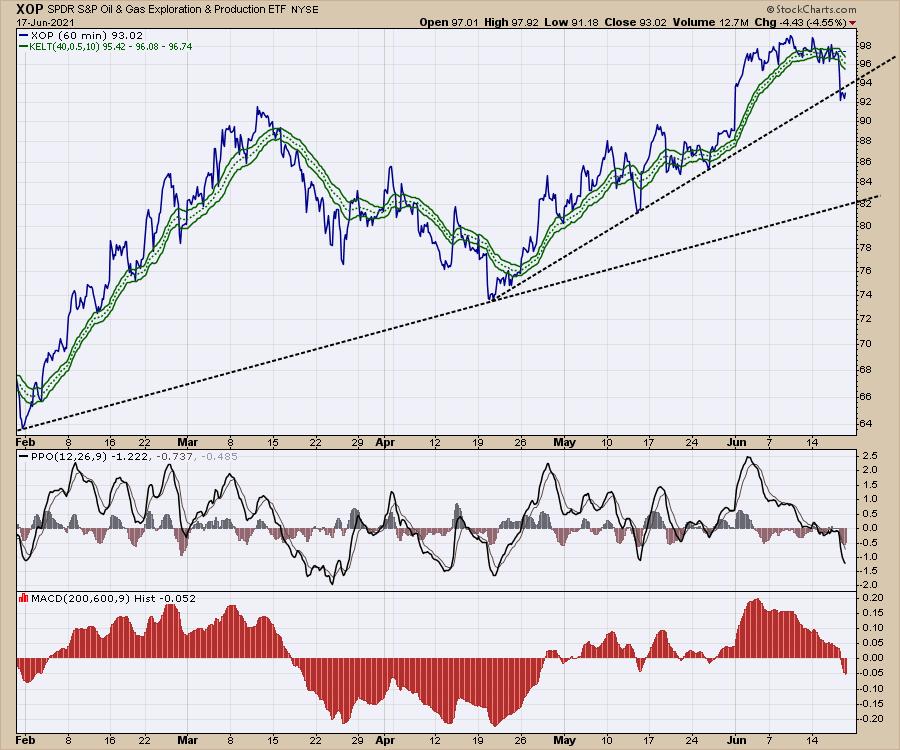The height and width of the screenshot is (750, 900).
Task: Click the May label on the top time axis
Action: pyautogui.click(x=565, y=437)
